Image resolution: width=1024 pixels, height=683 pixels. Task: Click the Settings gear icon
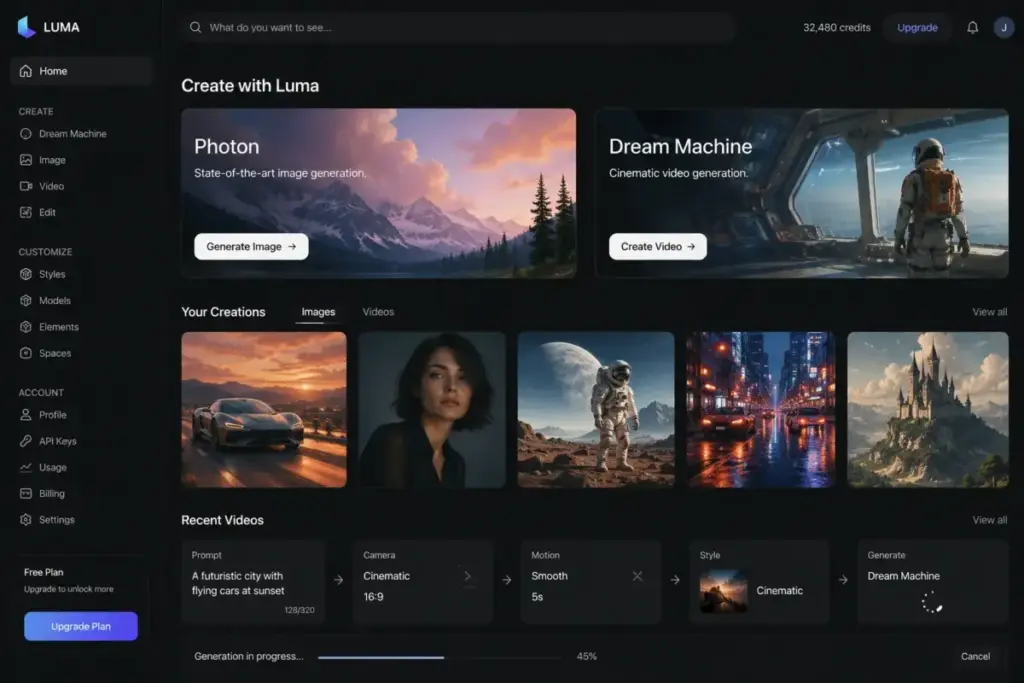[x=25, y=520]
